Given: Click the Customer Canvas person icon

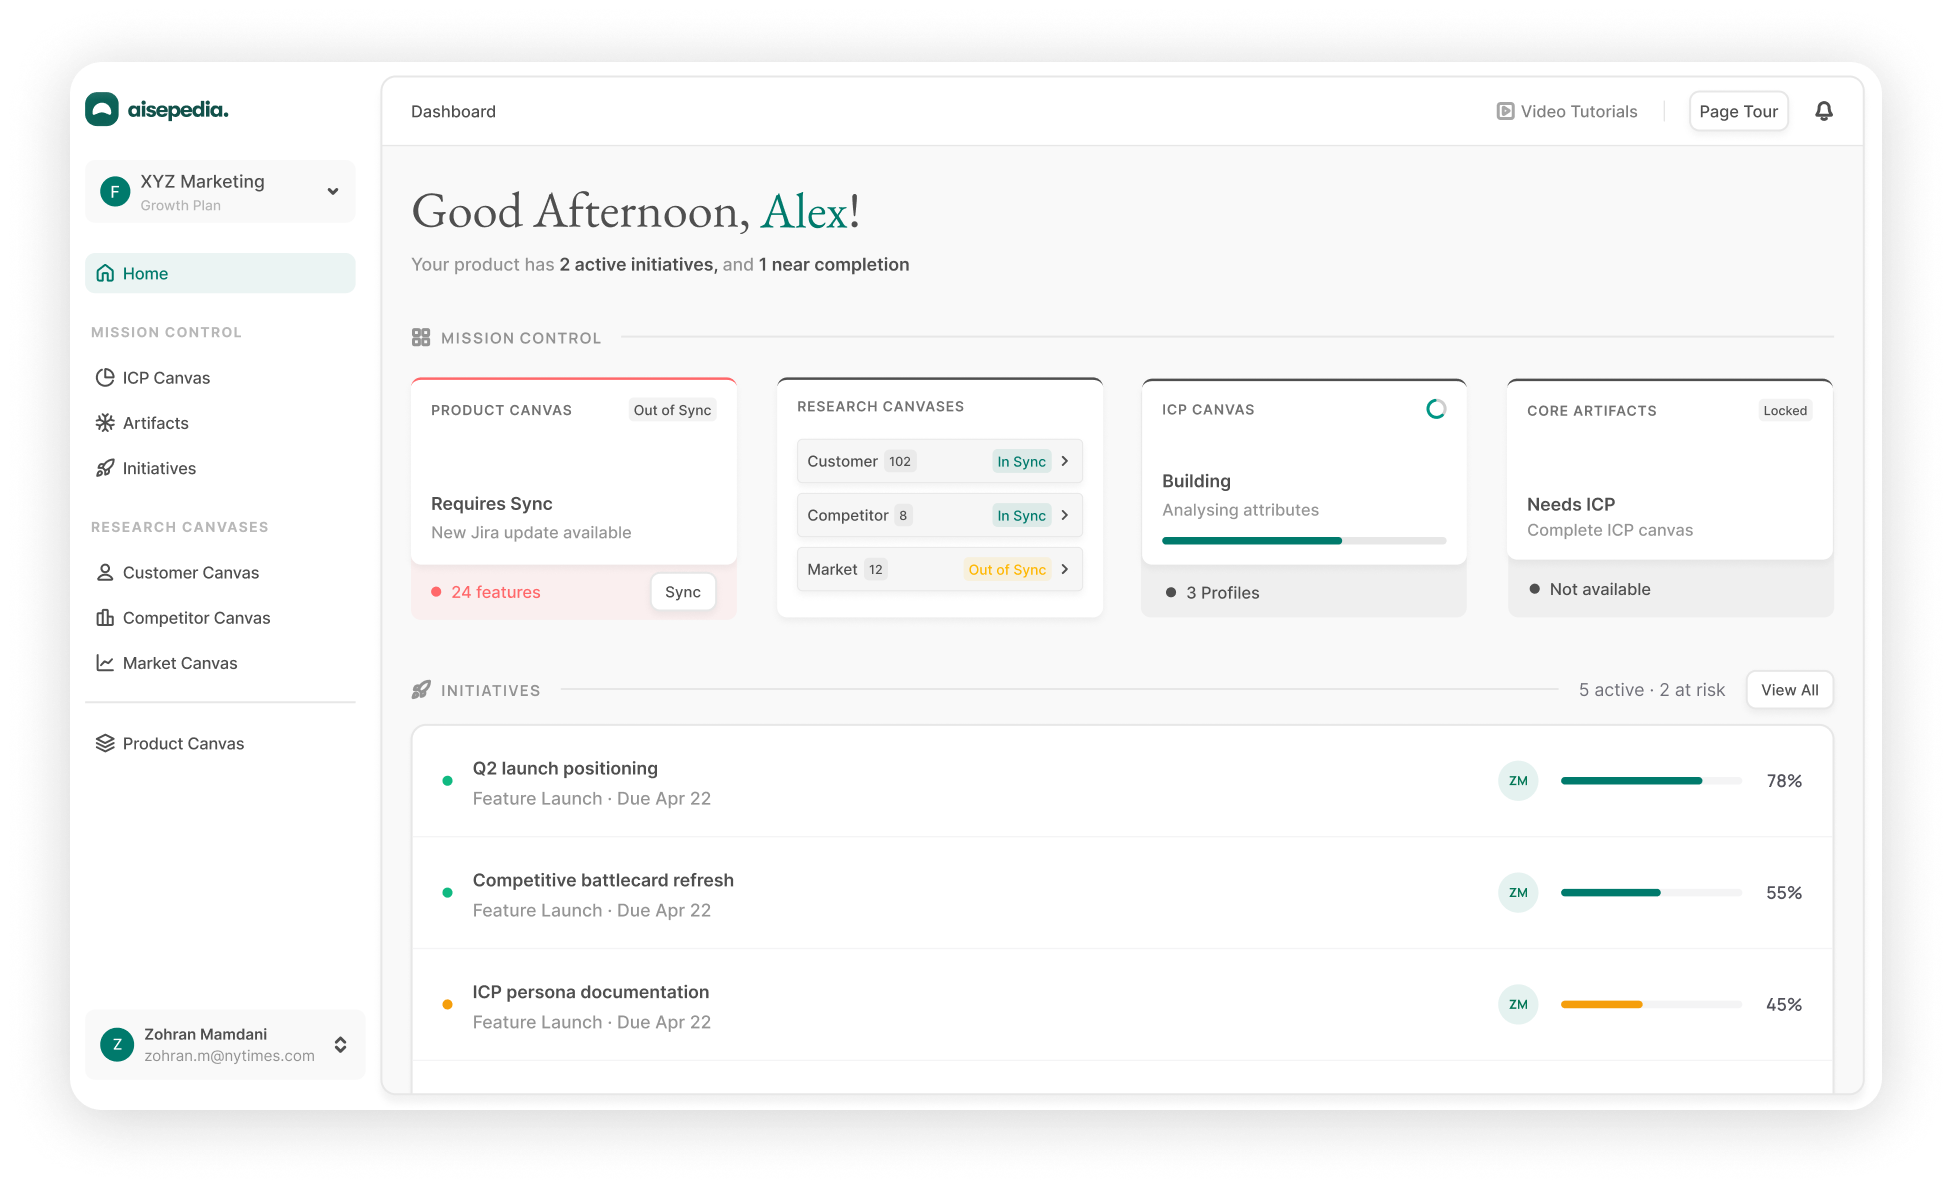Looking at the screenshot, I should pyautogui.click(x=105, y=573).
